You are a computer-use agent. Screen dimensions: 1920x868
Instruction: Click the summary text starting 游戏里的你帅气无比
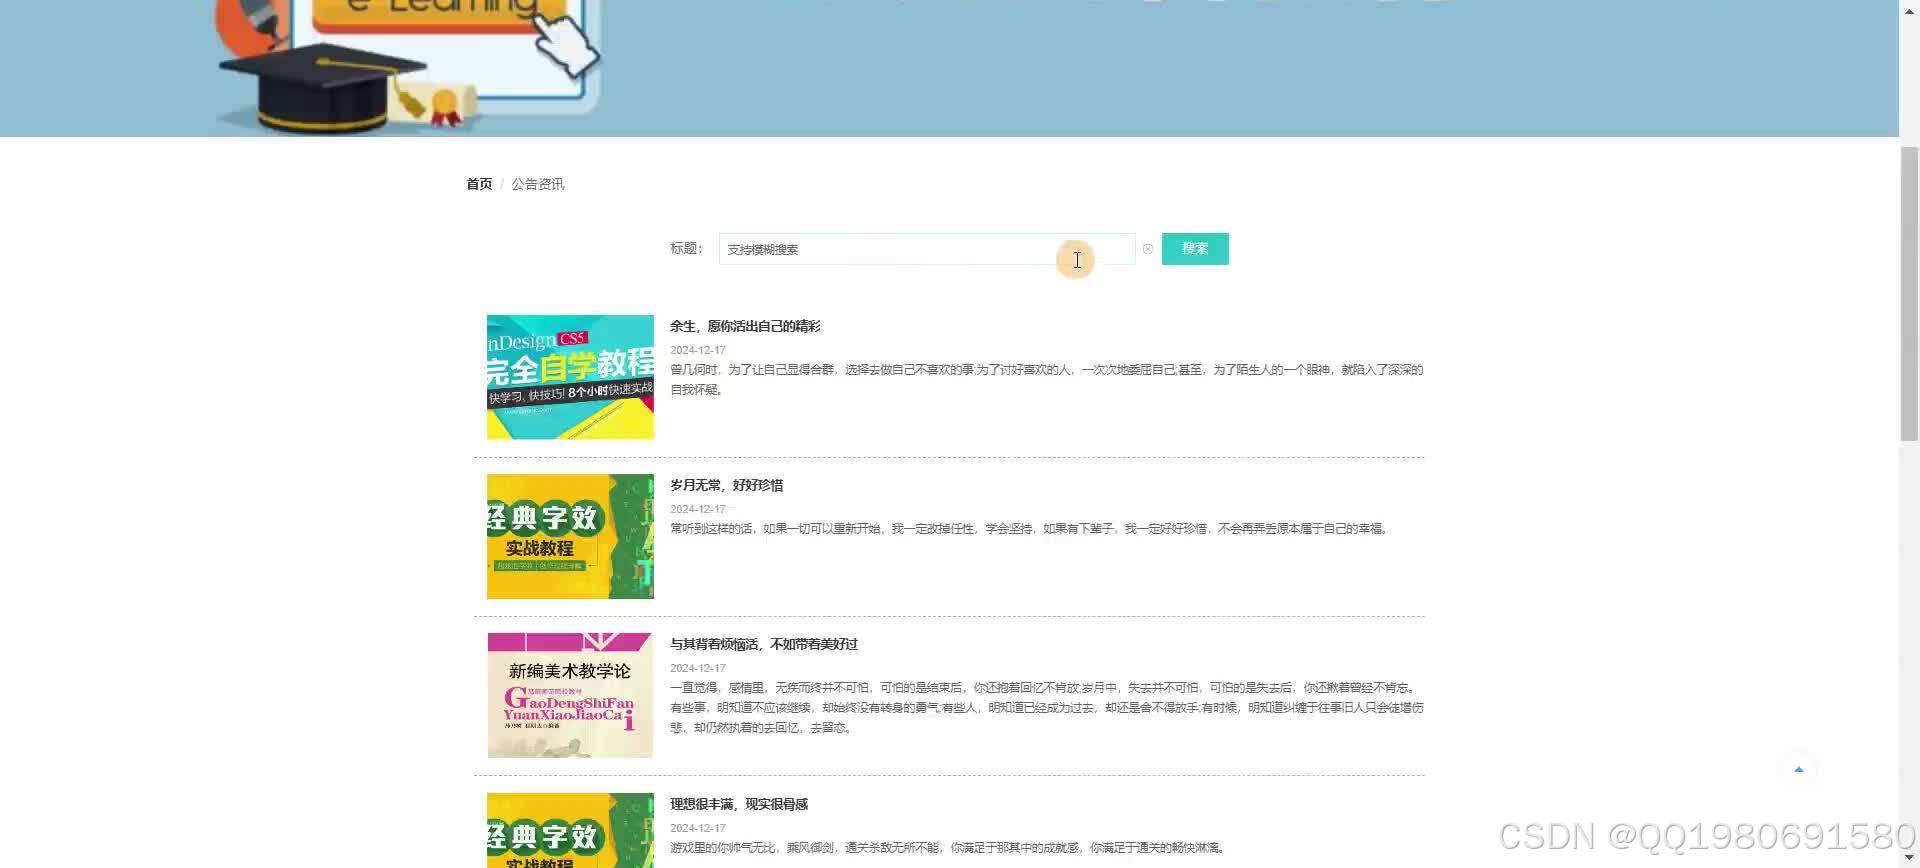click(x=947, y=848)
